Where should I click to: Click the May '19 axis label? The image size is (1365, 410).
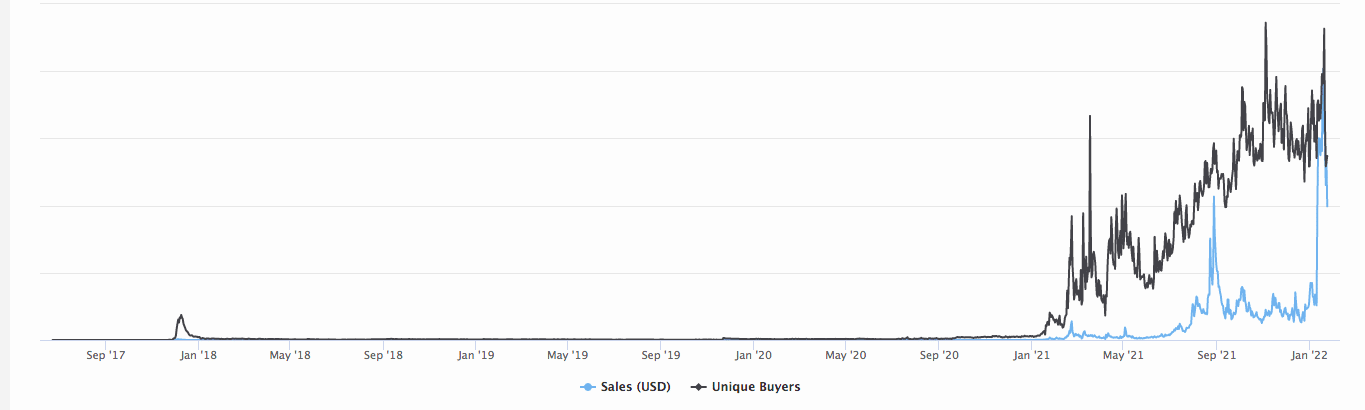567,354
